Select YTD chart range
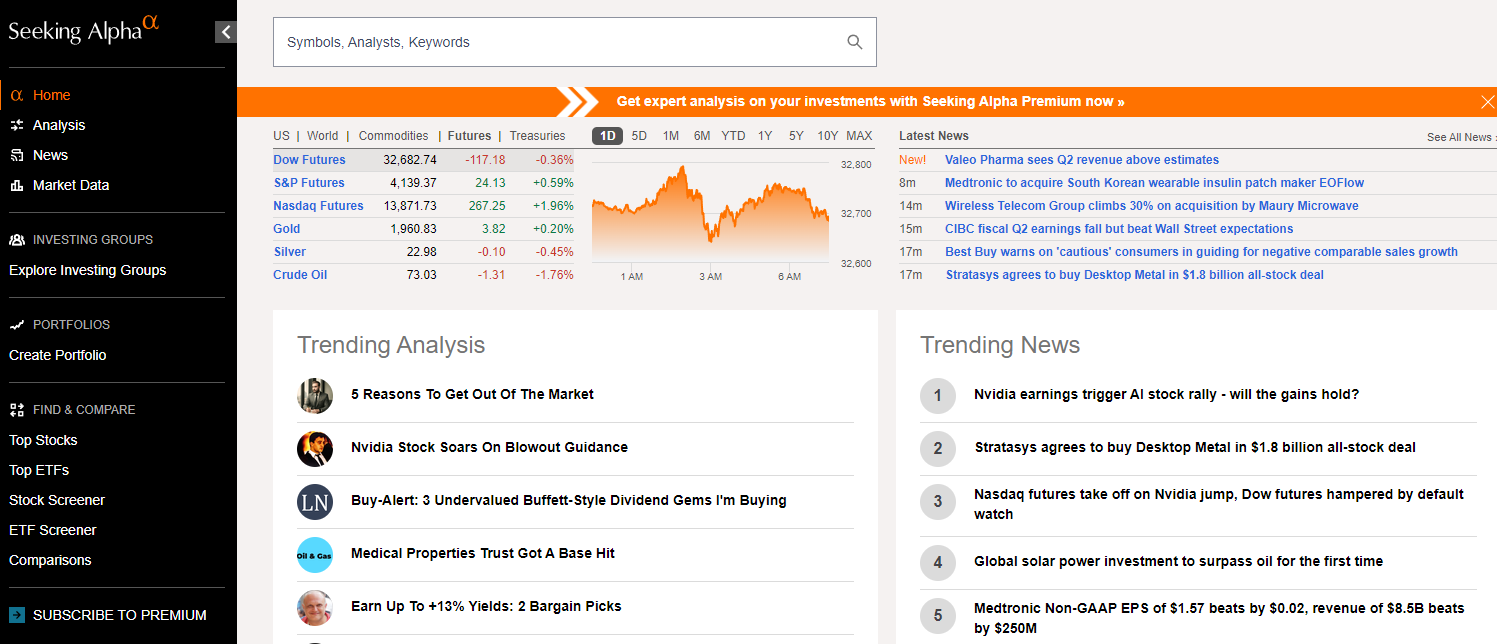The width and height of the screenshot is (1497, 644). coord(733,136)
